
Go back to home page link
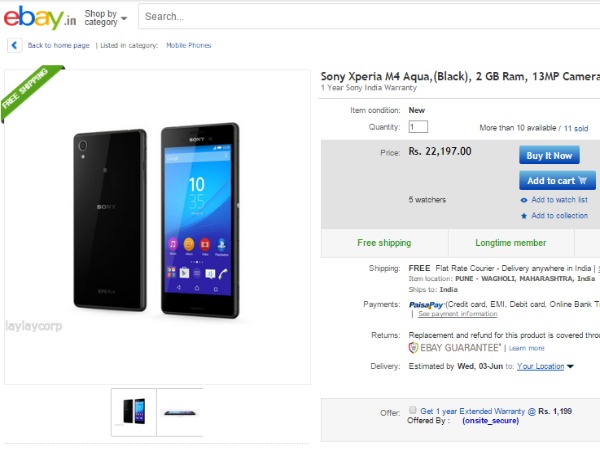[58, 45]
